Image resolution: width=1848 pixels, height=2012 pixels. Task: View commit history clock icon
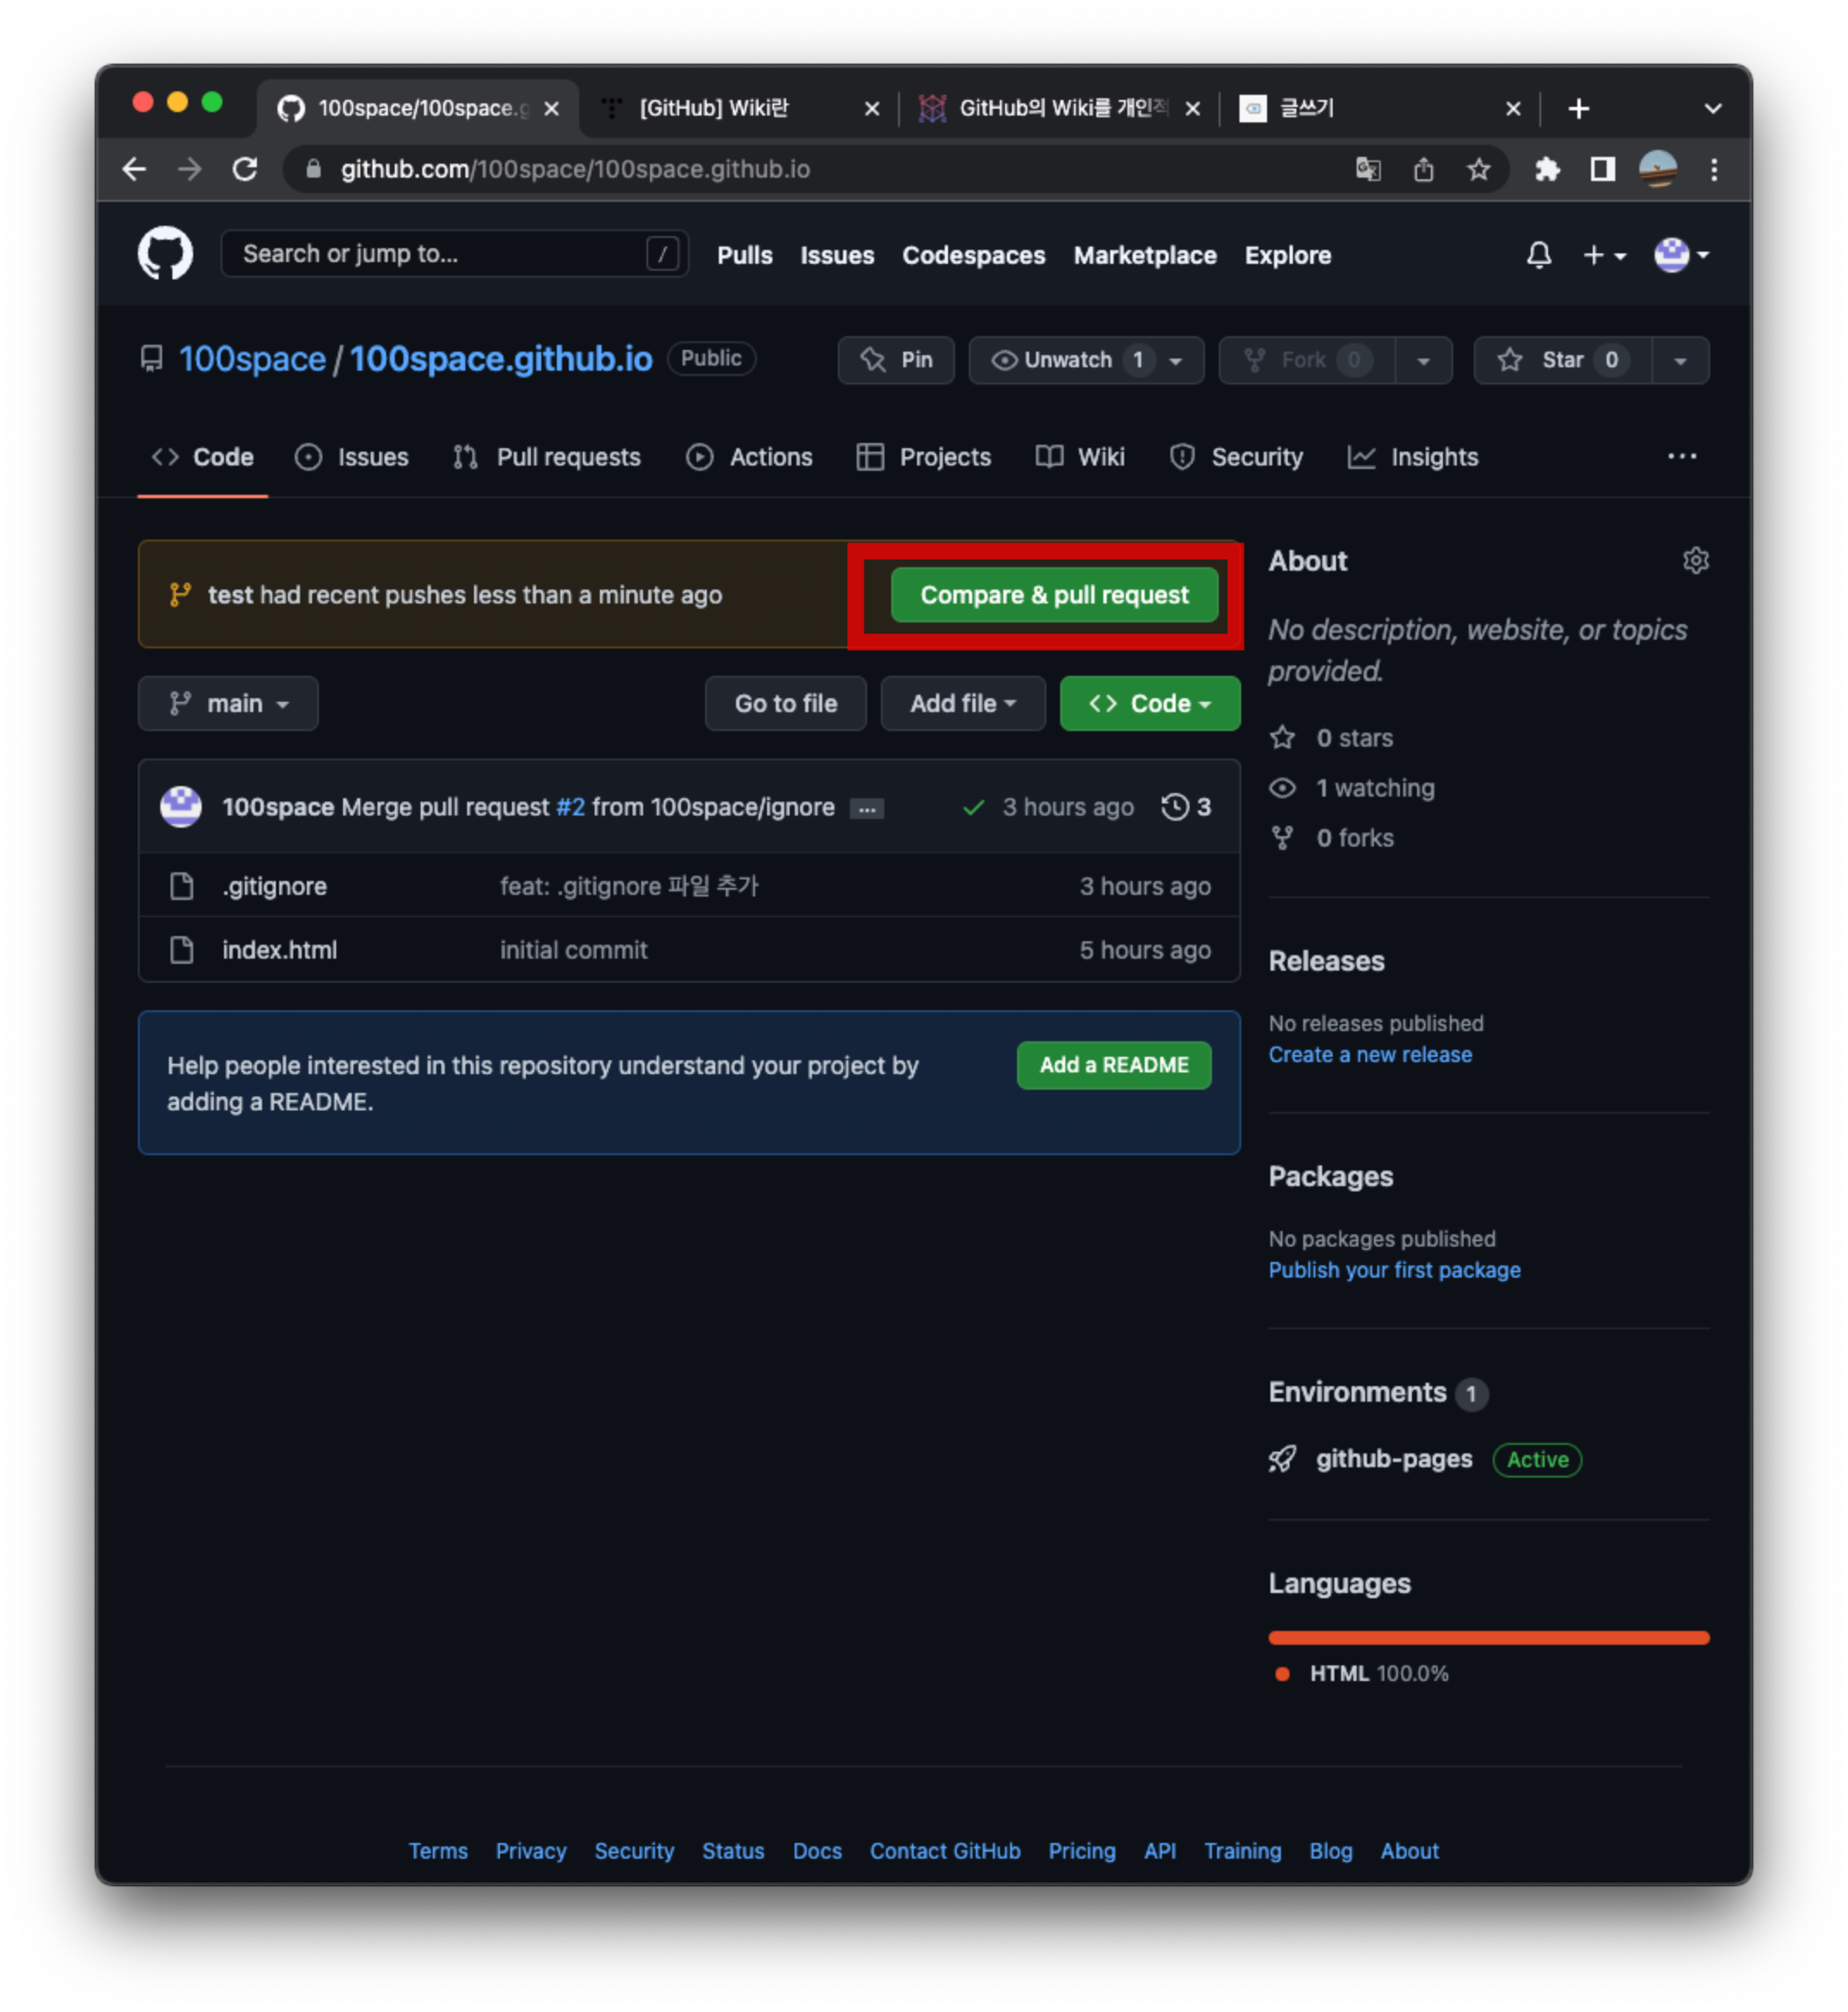[x=1175, y=807]
